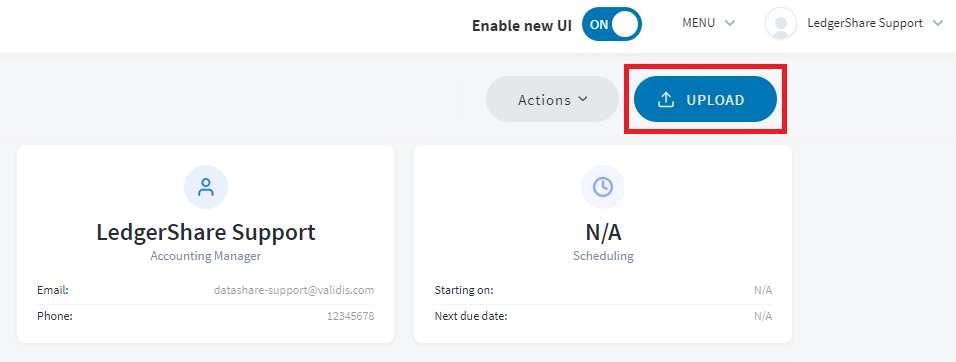Click the LedgerShare Support card heading

coord(206,232)
